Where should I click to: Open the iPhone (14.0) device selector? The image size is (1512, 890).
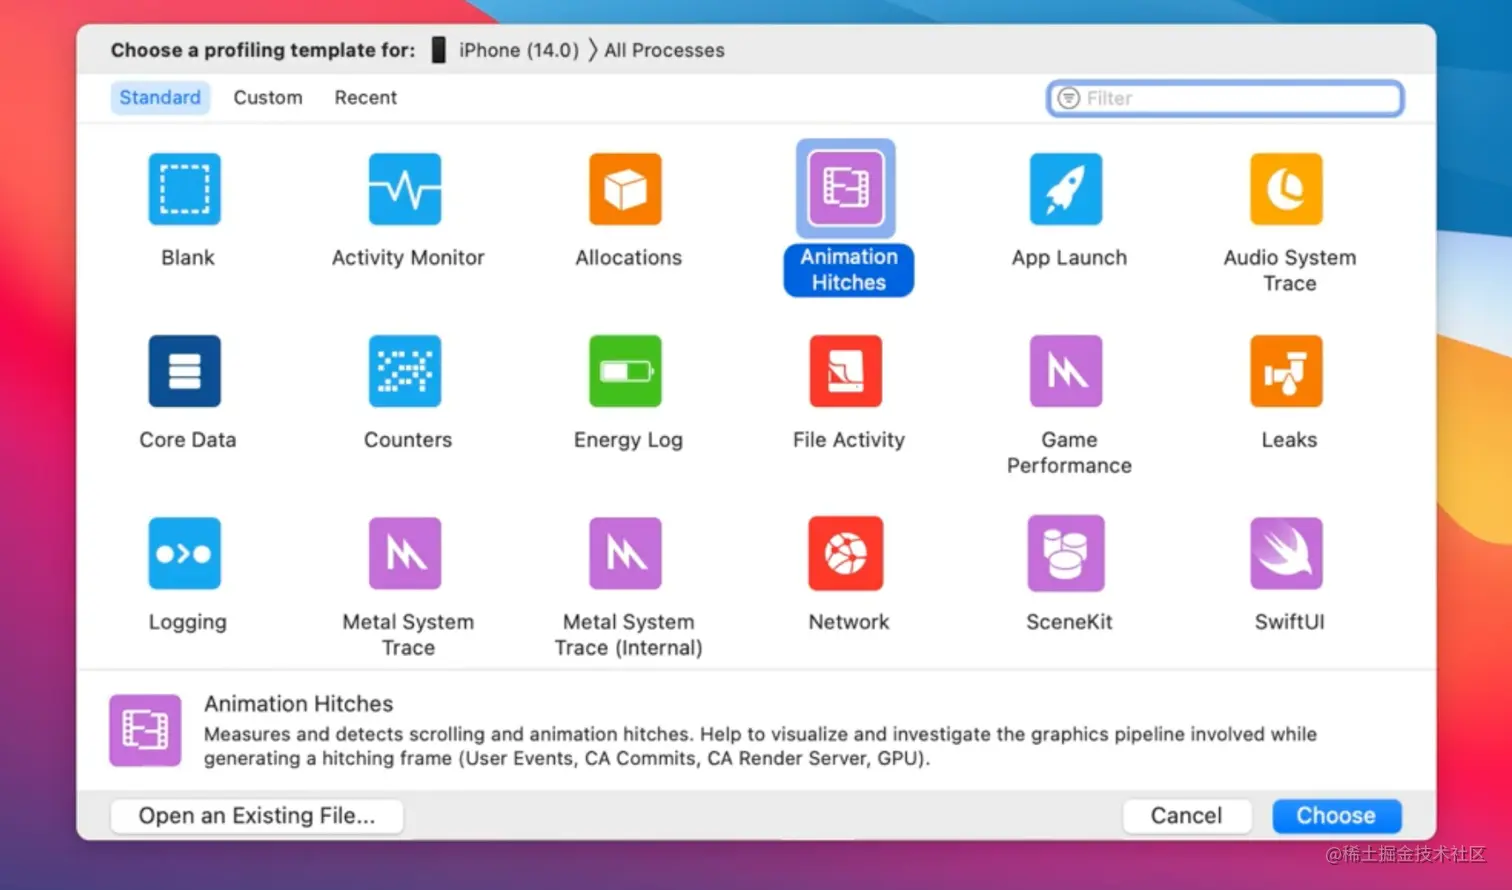(x=519, y=50)
